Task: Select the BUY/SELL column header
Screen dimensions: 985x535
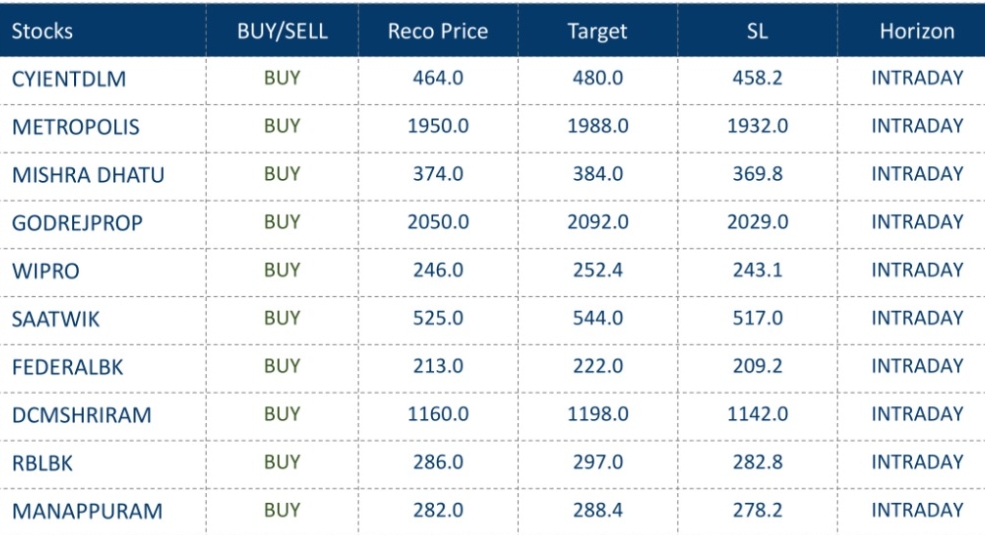Action: coord(282,31)
